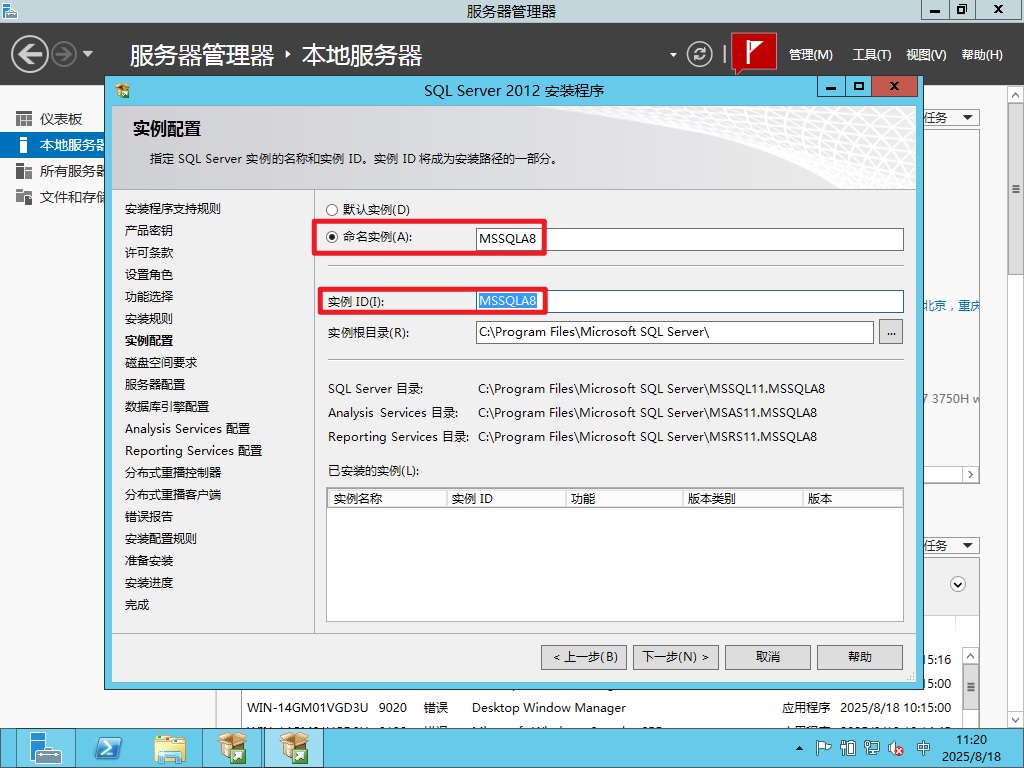Image resolution: width=1024 pixels, height=768 pixels.
Task: Open the 文件和存储 sidebar icon
Action: pyautogui.click(x=24, y=197)
